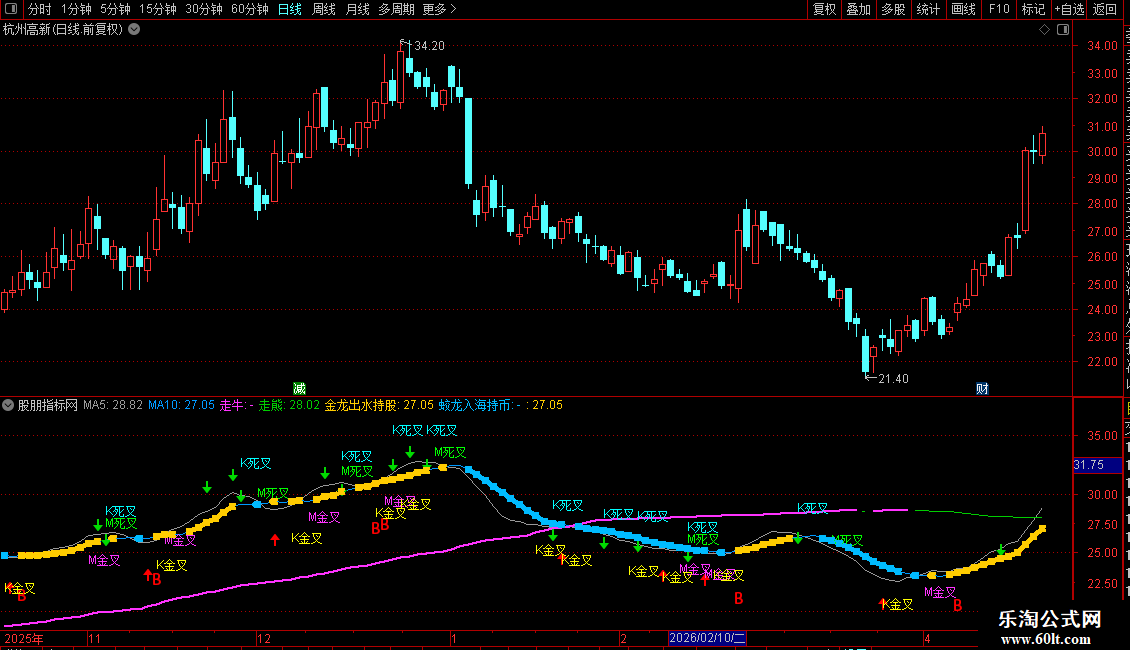This screenshot has width=1130, height=650.
Task: Click month 11 on the time axis
Action: [94, 638]
